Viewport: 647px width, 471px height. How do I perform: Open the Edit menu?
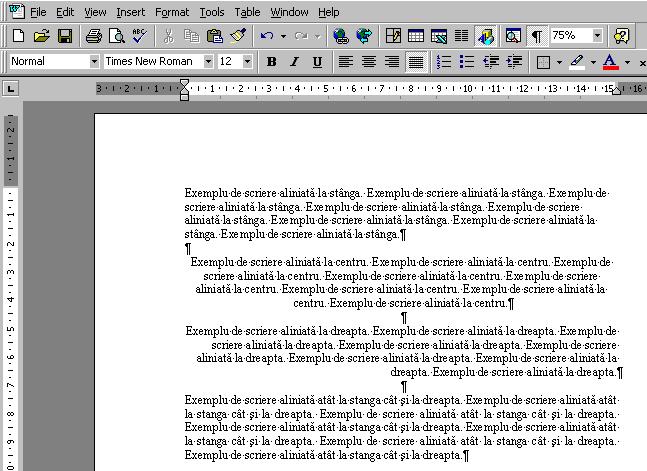tap(65, 12)
